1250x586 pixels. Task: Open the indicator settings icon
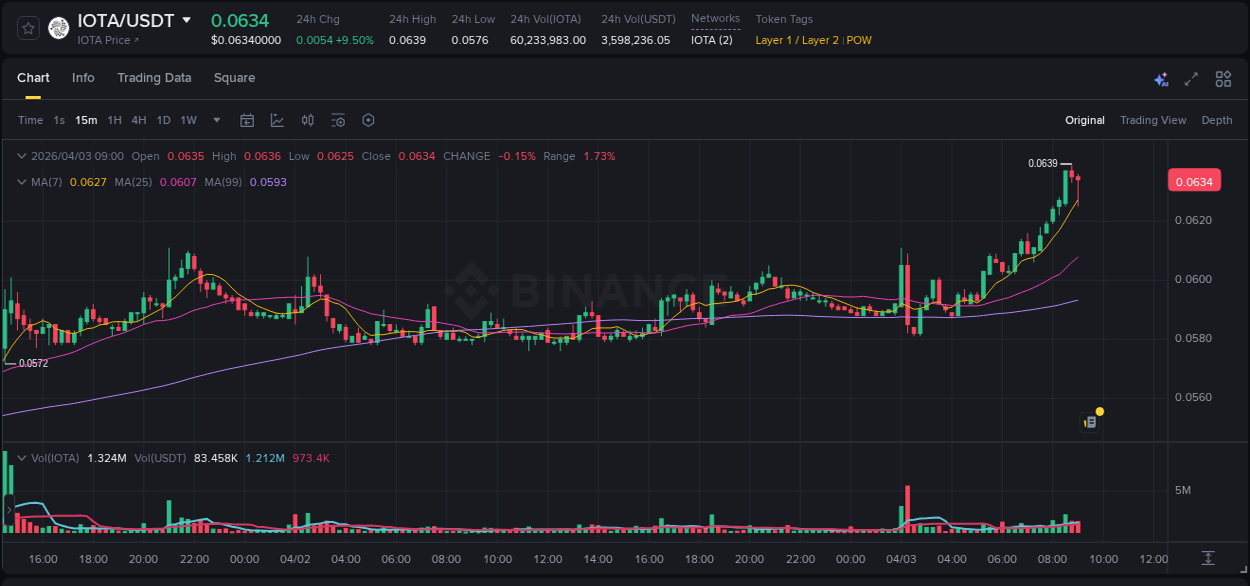(338, 120)
